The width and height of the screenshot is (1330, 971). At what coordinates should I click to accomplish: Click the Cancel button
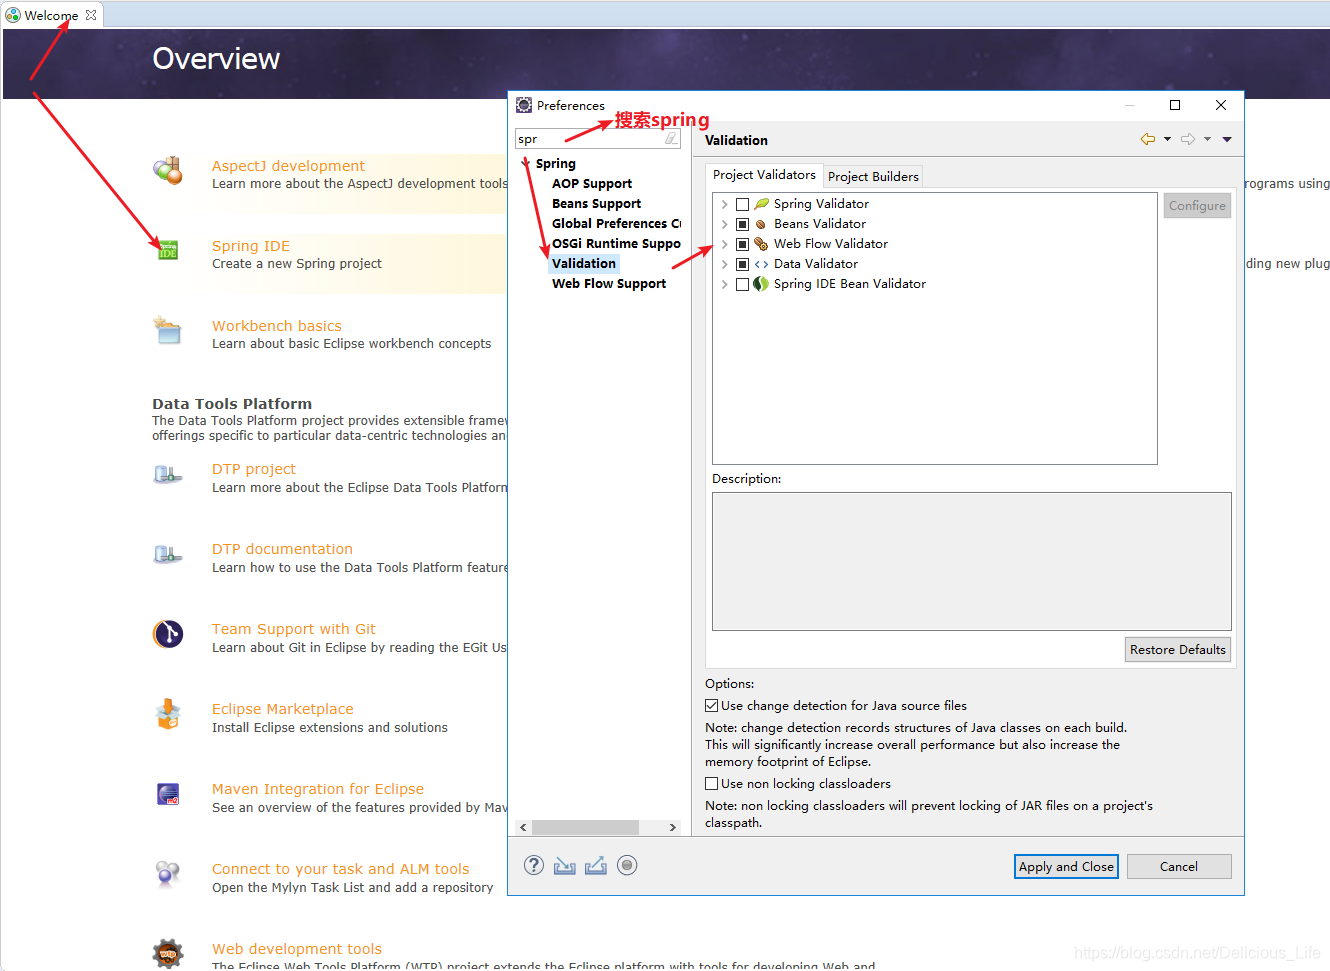pos(1179,867)
